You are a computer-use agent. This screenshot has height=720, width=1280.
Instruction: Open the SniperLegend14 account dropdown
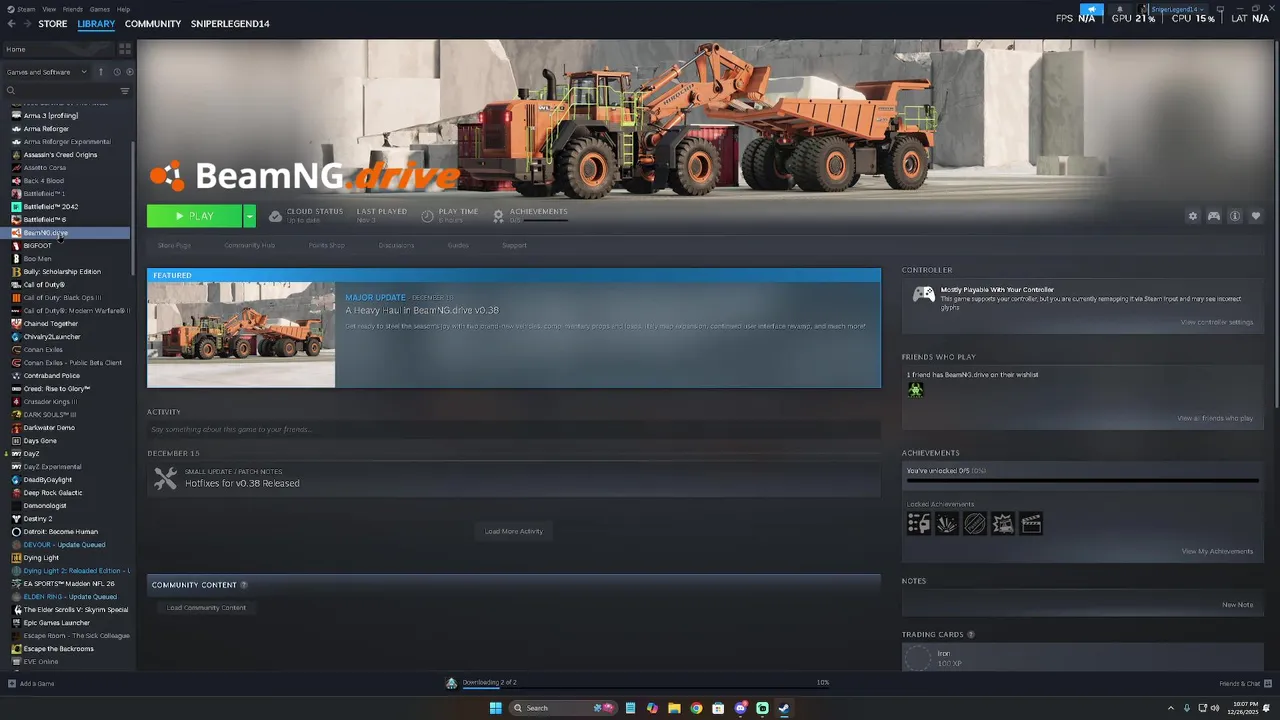[1177, 9]
